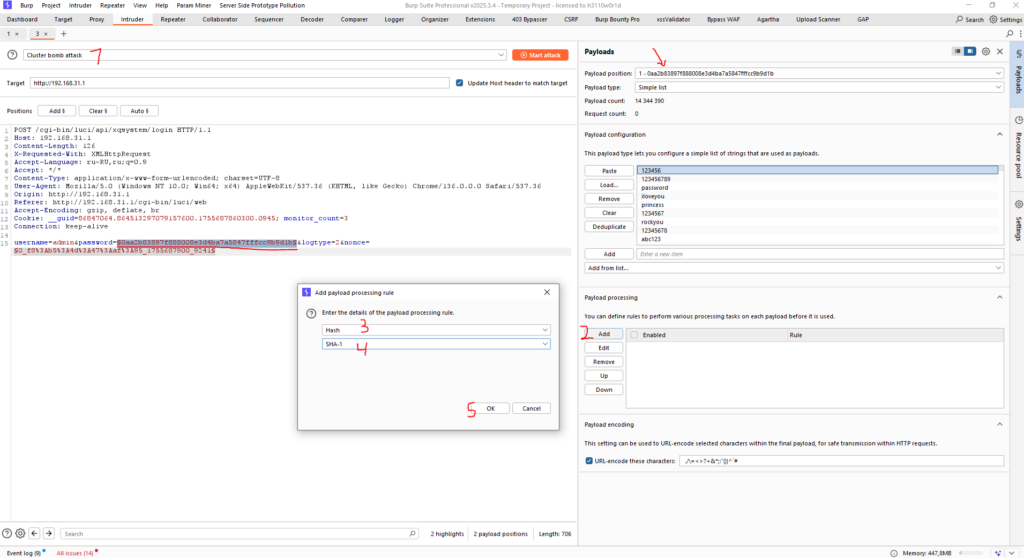Click OK in the rule dialog

(490, 408)
